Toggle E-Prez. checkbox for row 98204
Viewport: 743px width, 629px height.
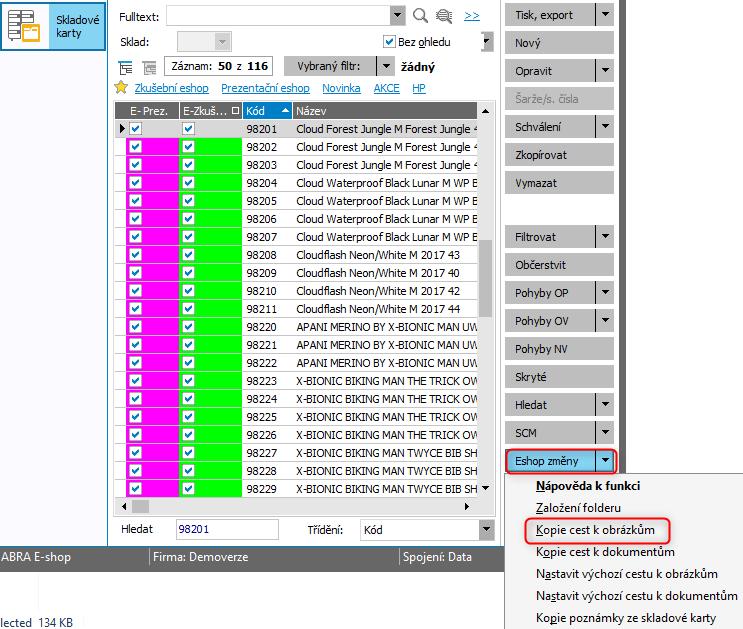136,182
